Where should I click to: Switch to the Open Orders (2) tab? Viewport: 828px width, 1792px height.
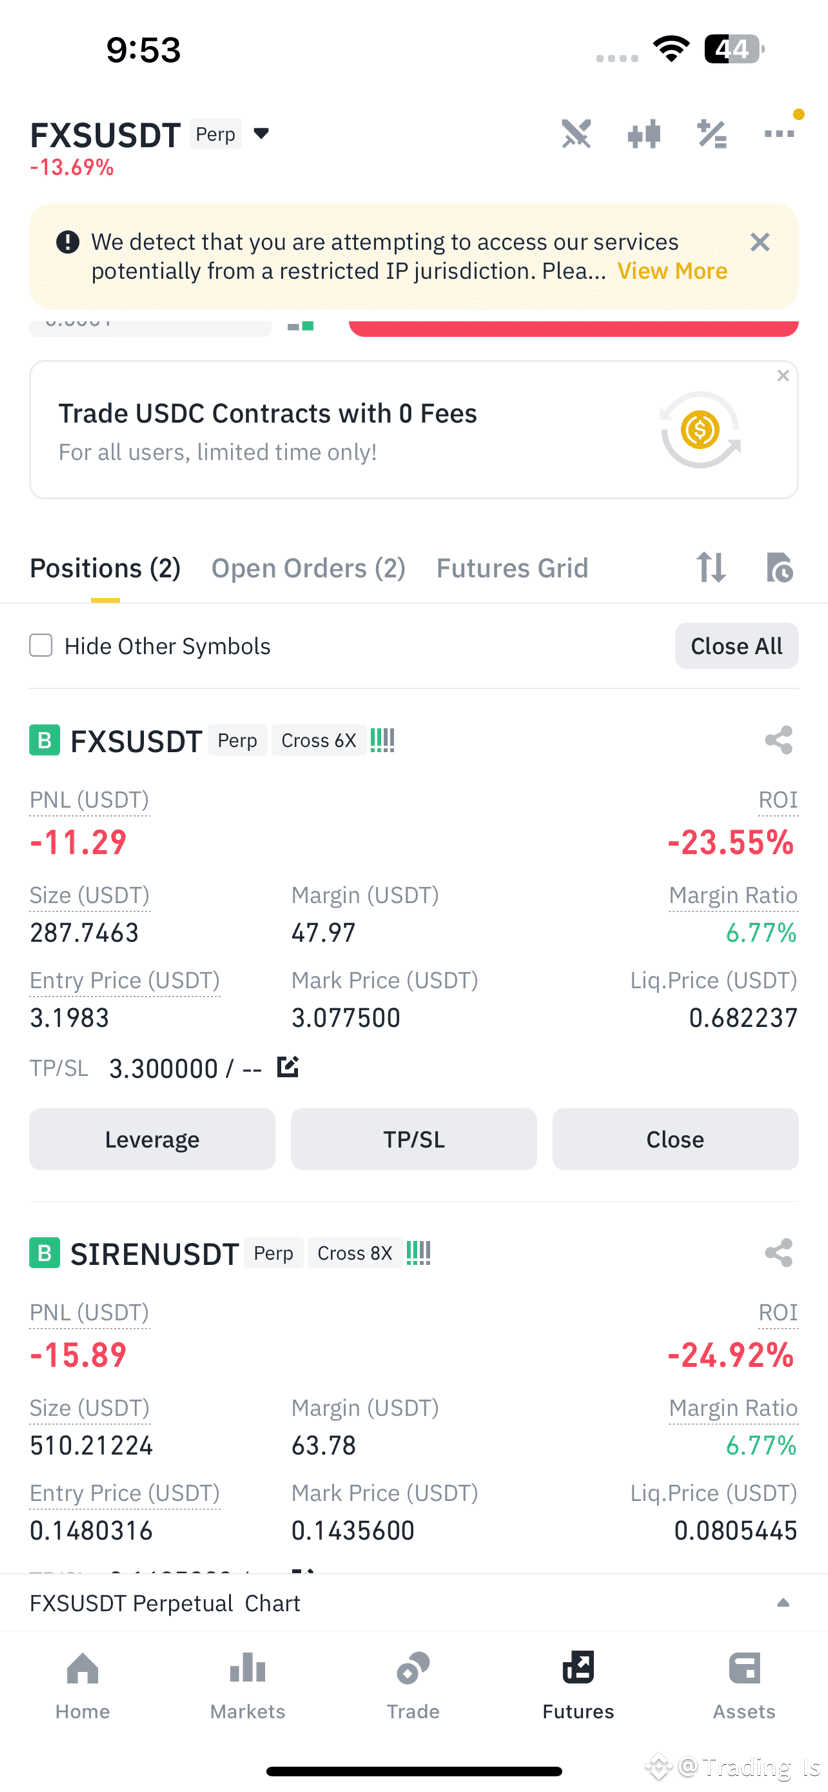(x=308, y=568)
